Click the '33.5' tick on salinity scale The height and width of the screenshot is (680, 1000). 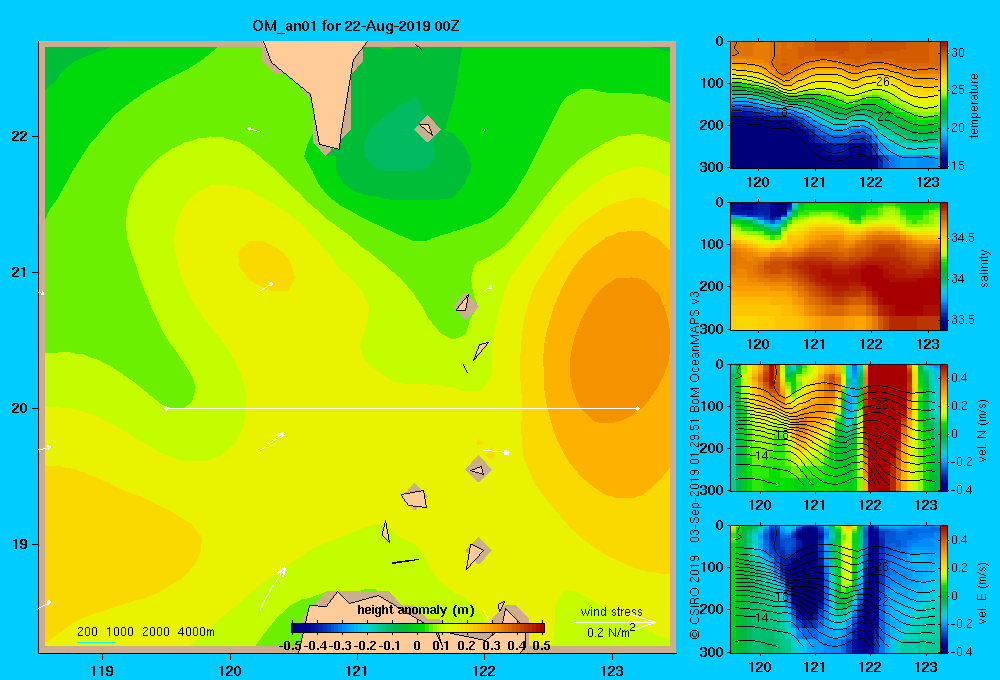point(963,320)
